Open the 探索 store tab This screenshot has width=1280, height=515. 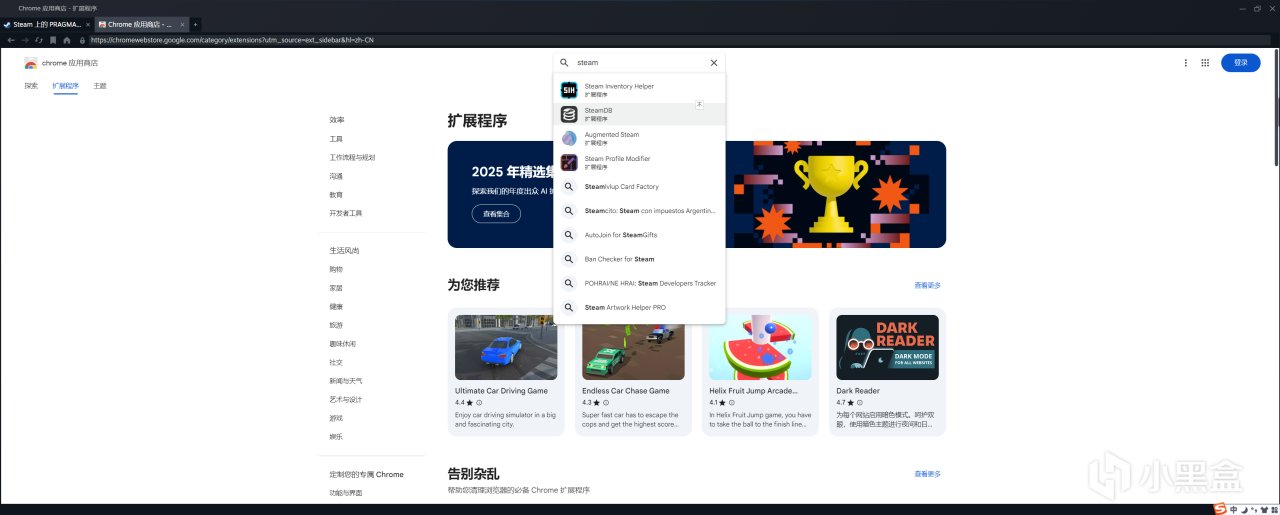[31, 86]
